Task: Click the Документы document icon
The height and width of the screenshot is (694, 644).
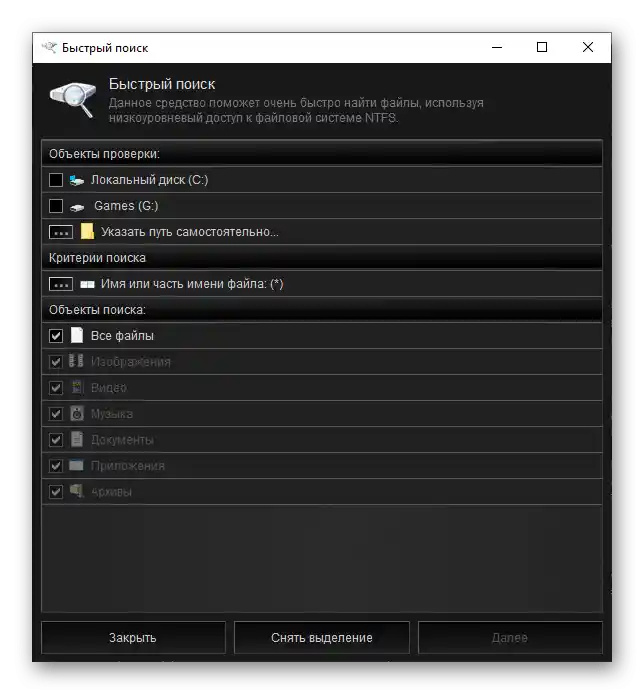Action: tap(77, 439)
